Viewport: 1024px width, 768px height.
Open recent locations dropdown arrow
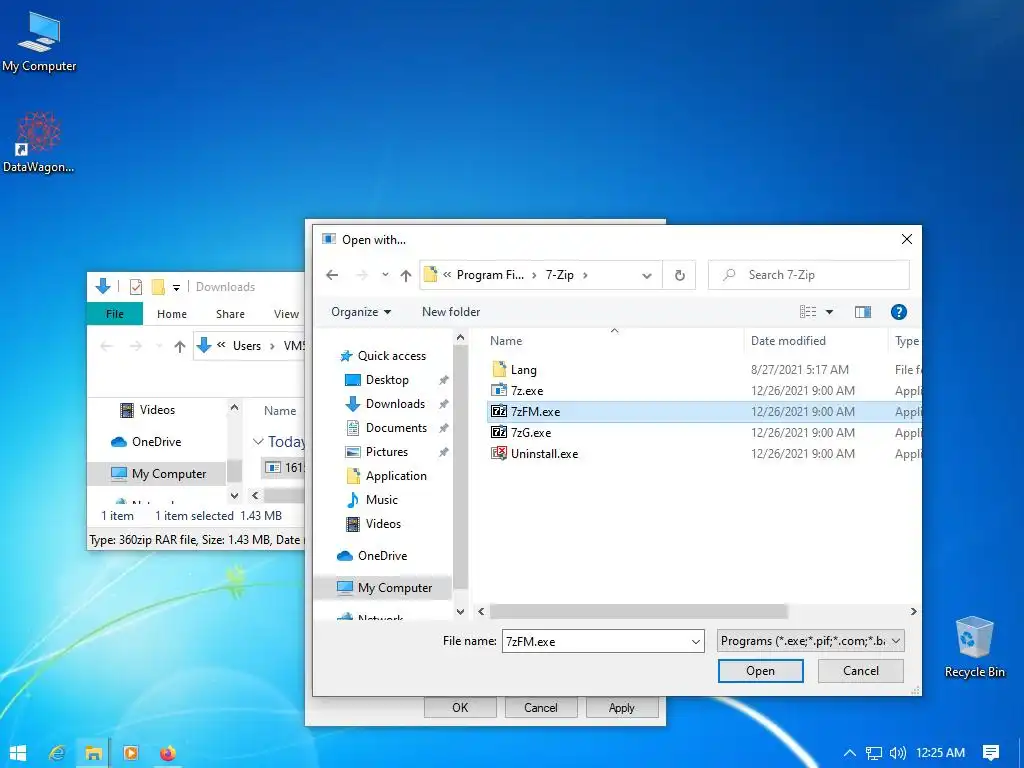click(385, 275)
